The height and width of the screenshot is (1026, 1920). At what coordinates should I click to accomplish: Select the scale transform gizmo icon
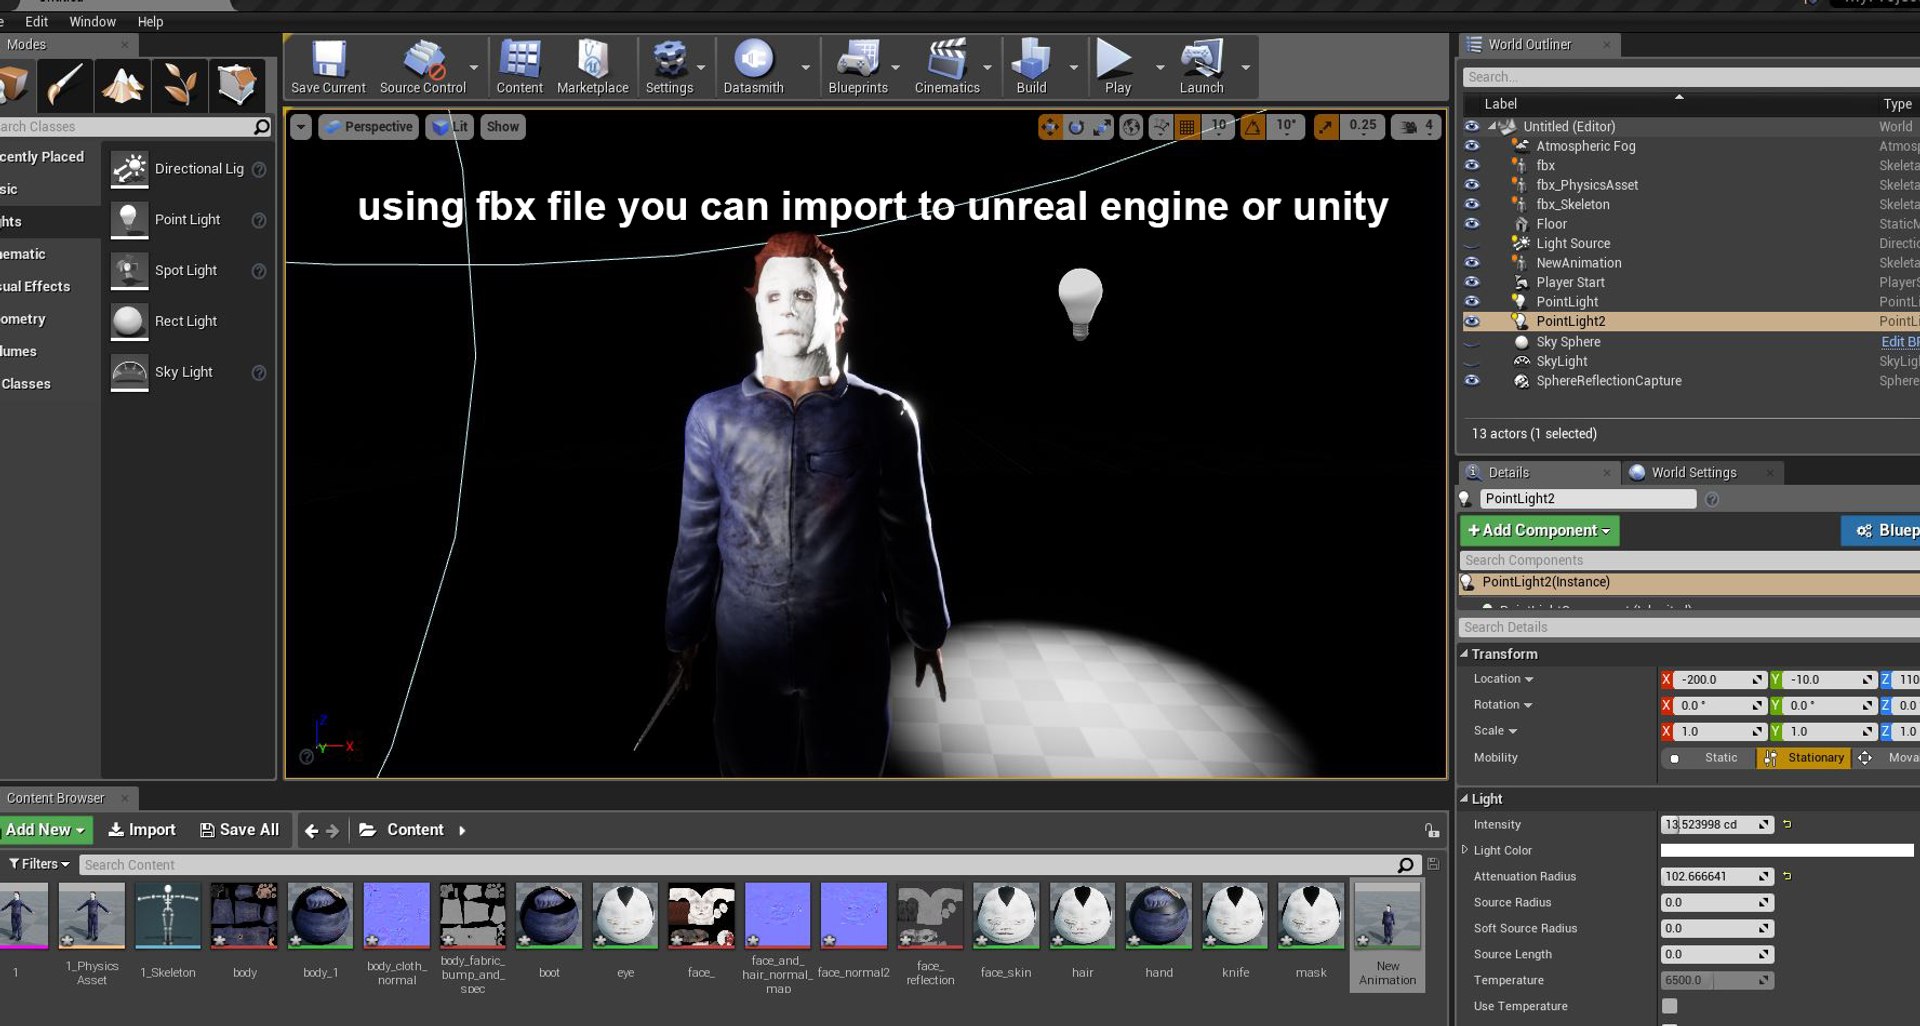click(1102, 127)
